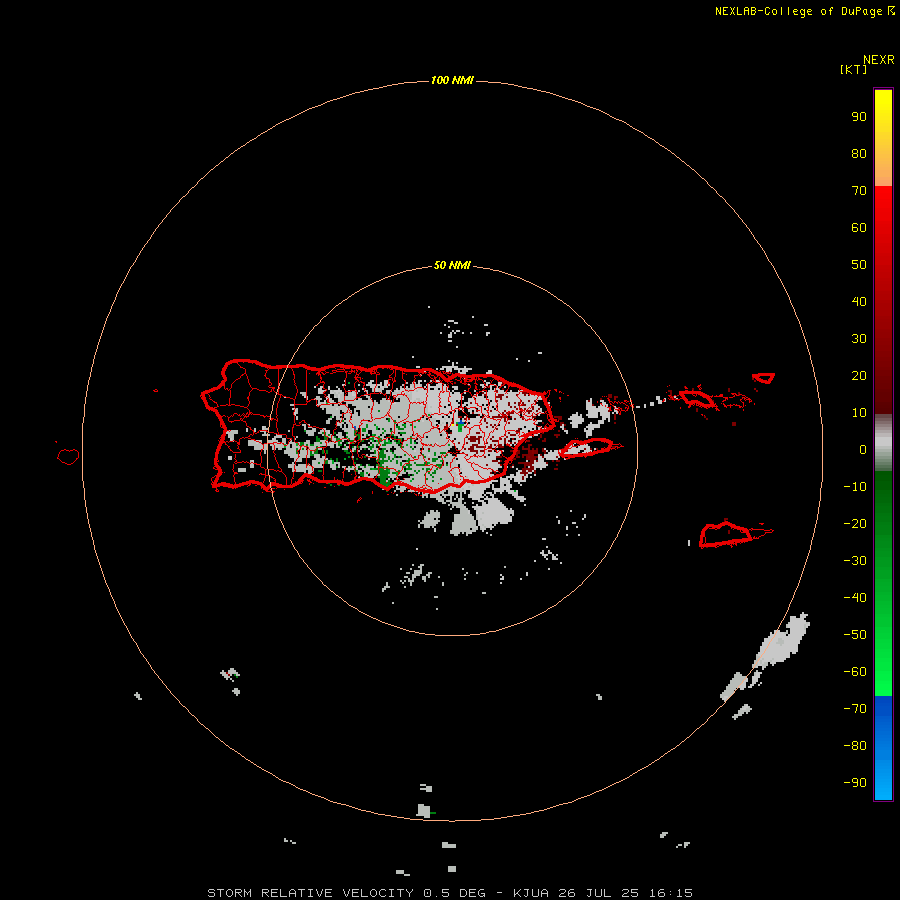Click the 50 NMI range ring label
900x900 pixels.
coord(452,265)
